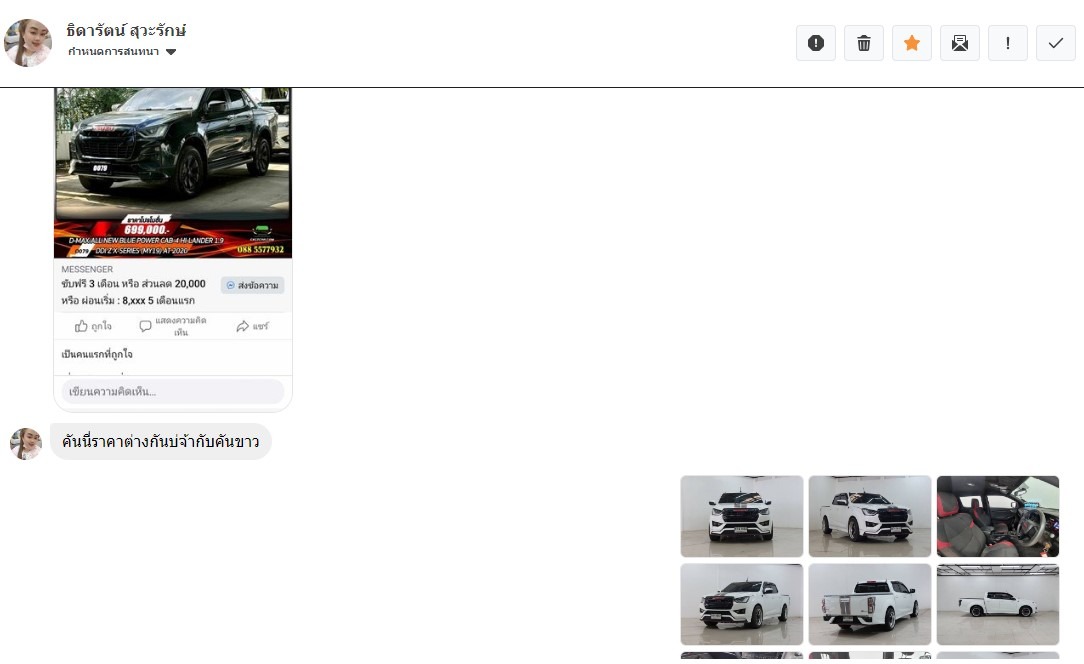This screenshot has height=664, width=1084.
Task: Click the MESSENGER label under the ad
Action: click(x=87, y=269)
